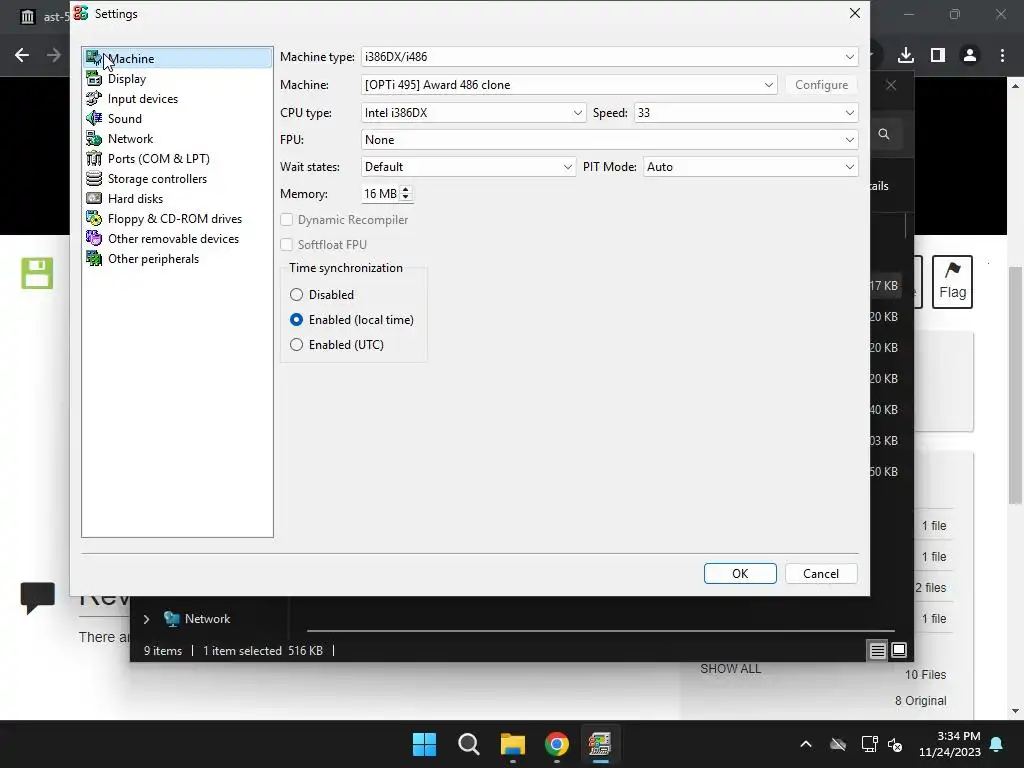The height and width of the screenshot is (768, 1024).
Task: Click the Storage controllers icon
Action: click(94, 178)
